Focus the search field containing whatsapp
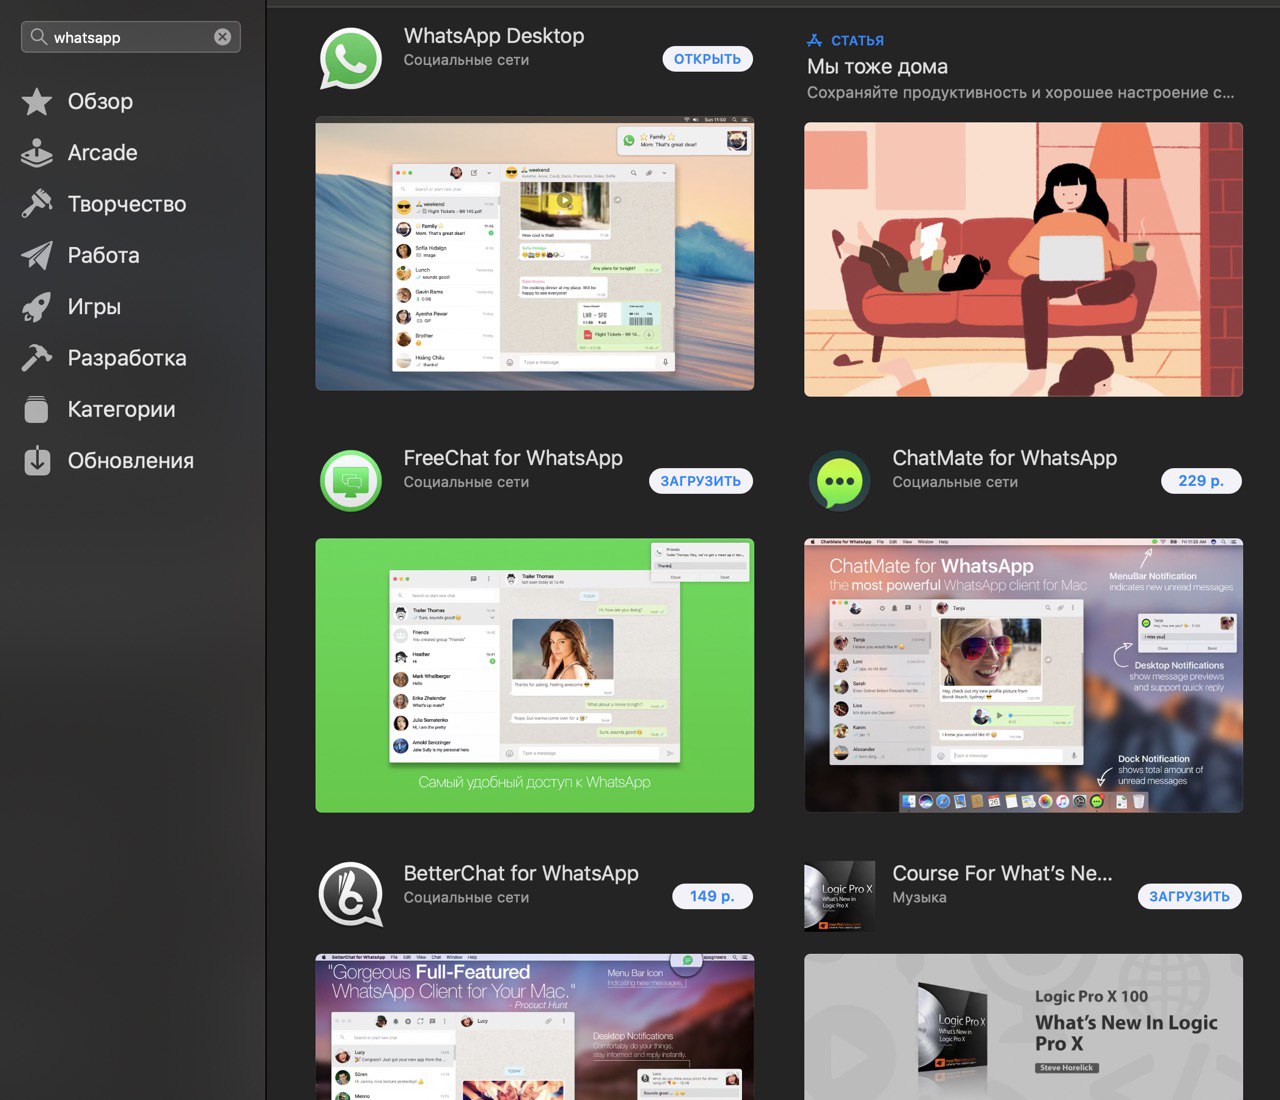This screenshot has width=1280, height=1100. 130,37
